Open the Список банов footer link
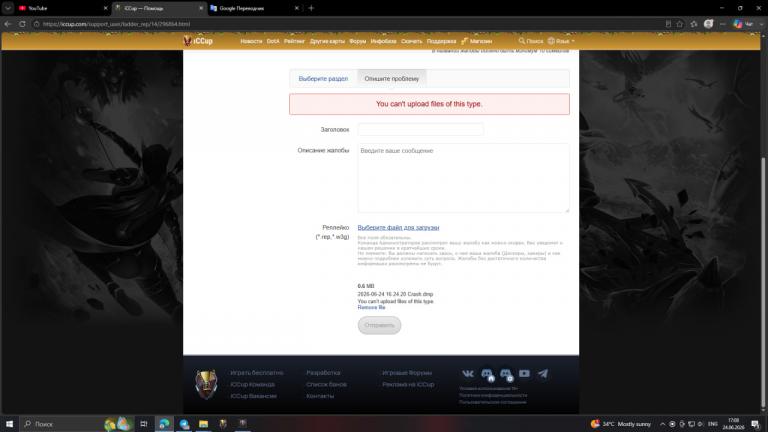 click(x=326, y=384)
